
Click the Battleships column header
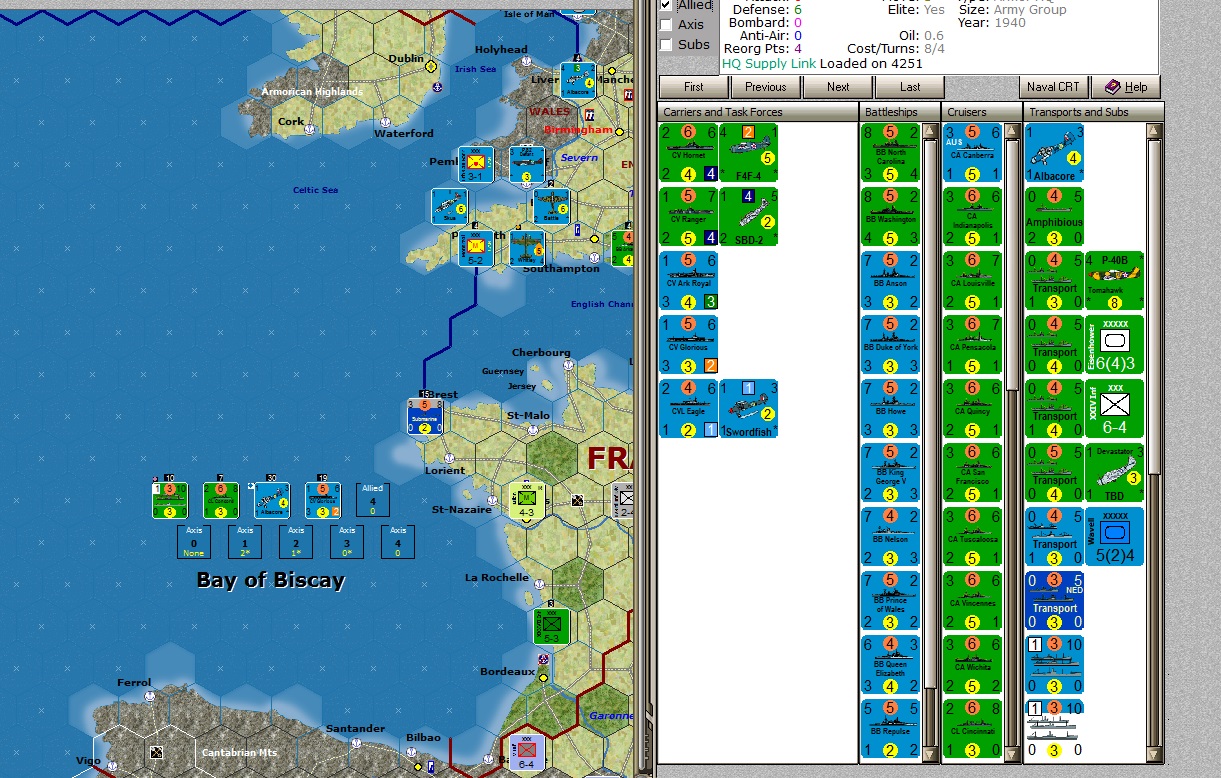(901, 112)
